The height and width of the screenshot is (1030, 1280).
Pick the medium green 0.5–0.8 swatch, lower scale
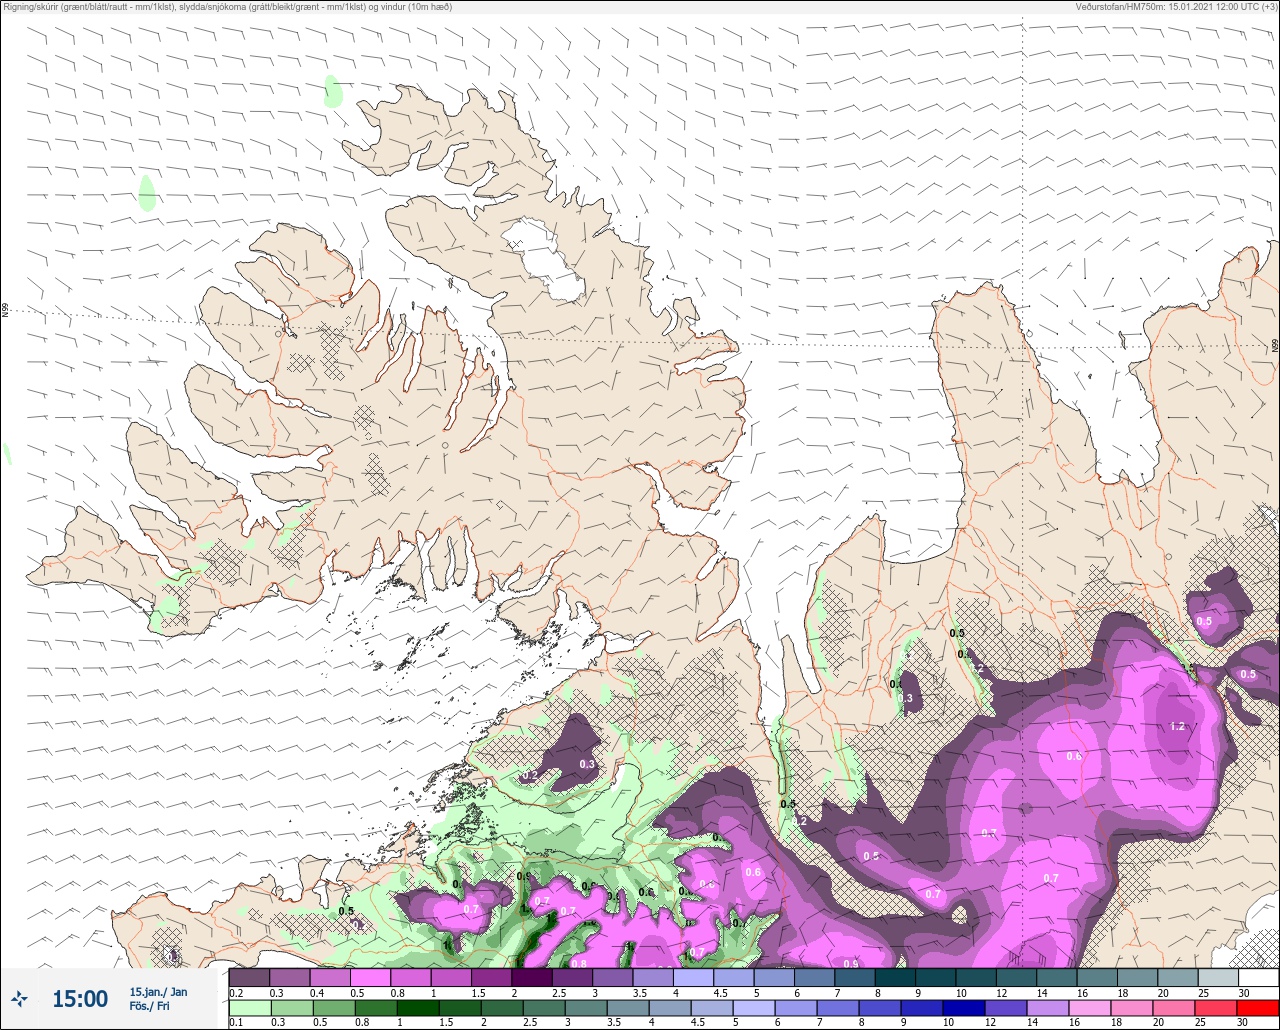click(x=334, y=1007)
